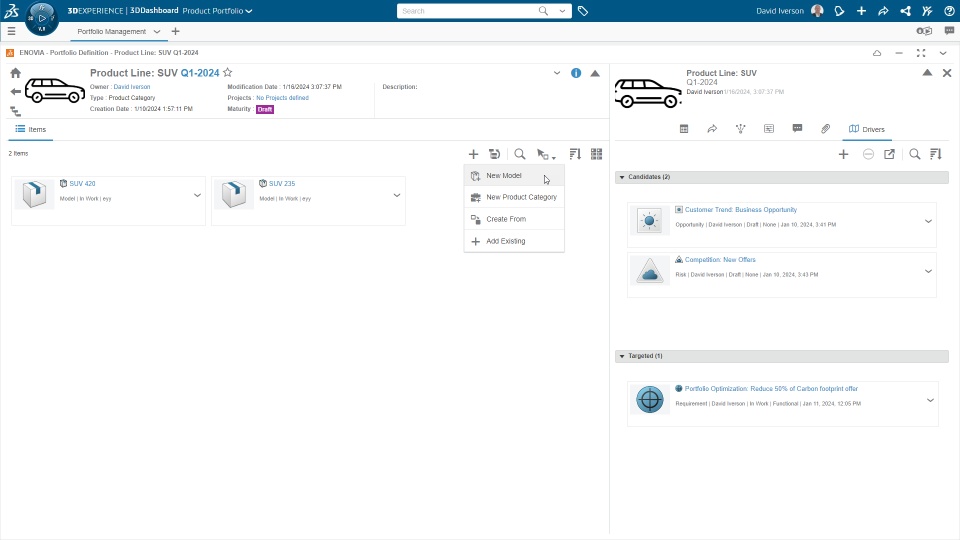Open owner link David Iverson
The height and width of the screenshot is (540, 960).
[132, 87]
